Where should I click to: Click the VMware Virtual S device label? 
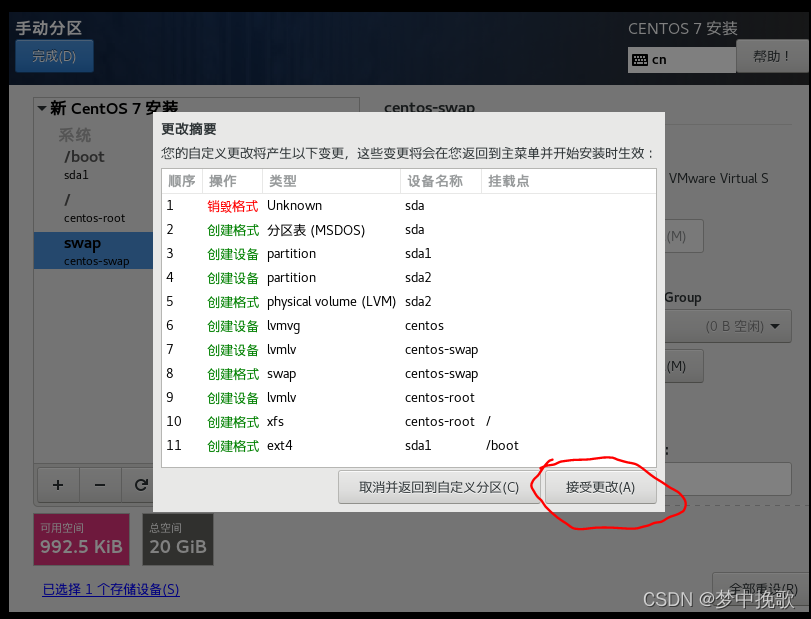pyautogui.click(x=718, y=179)
